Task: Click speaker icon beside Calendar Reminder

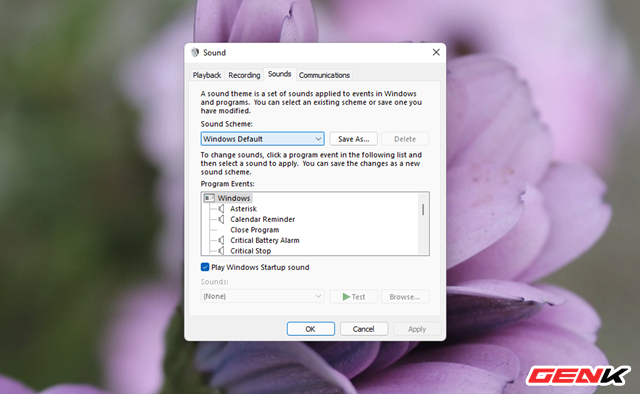Action: point(221,219)
